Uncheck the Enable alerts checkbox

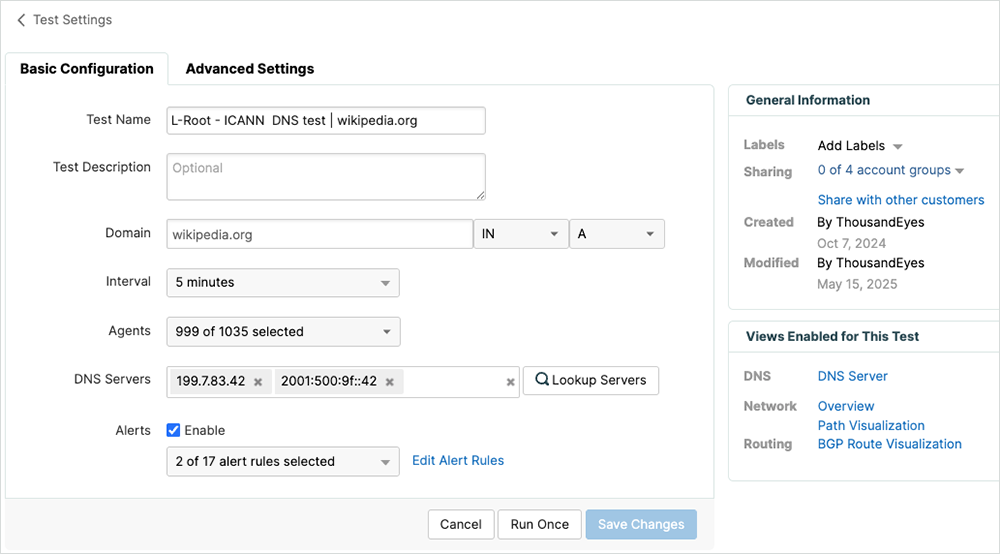point(173,430)
